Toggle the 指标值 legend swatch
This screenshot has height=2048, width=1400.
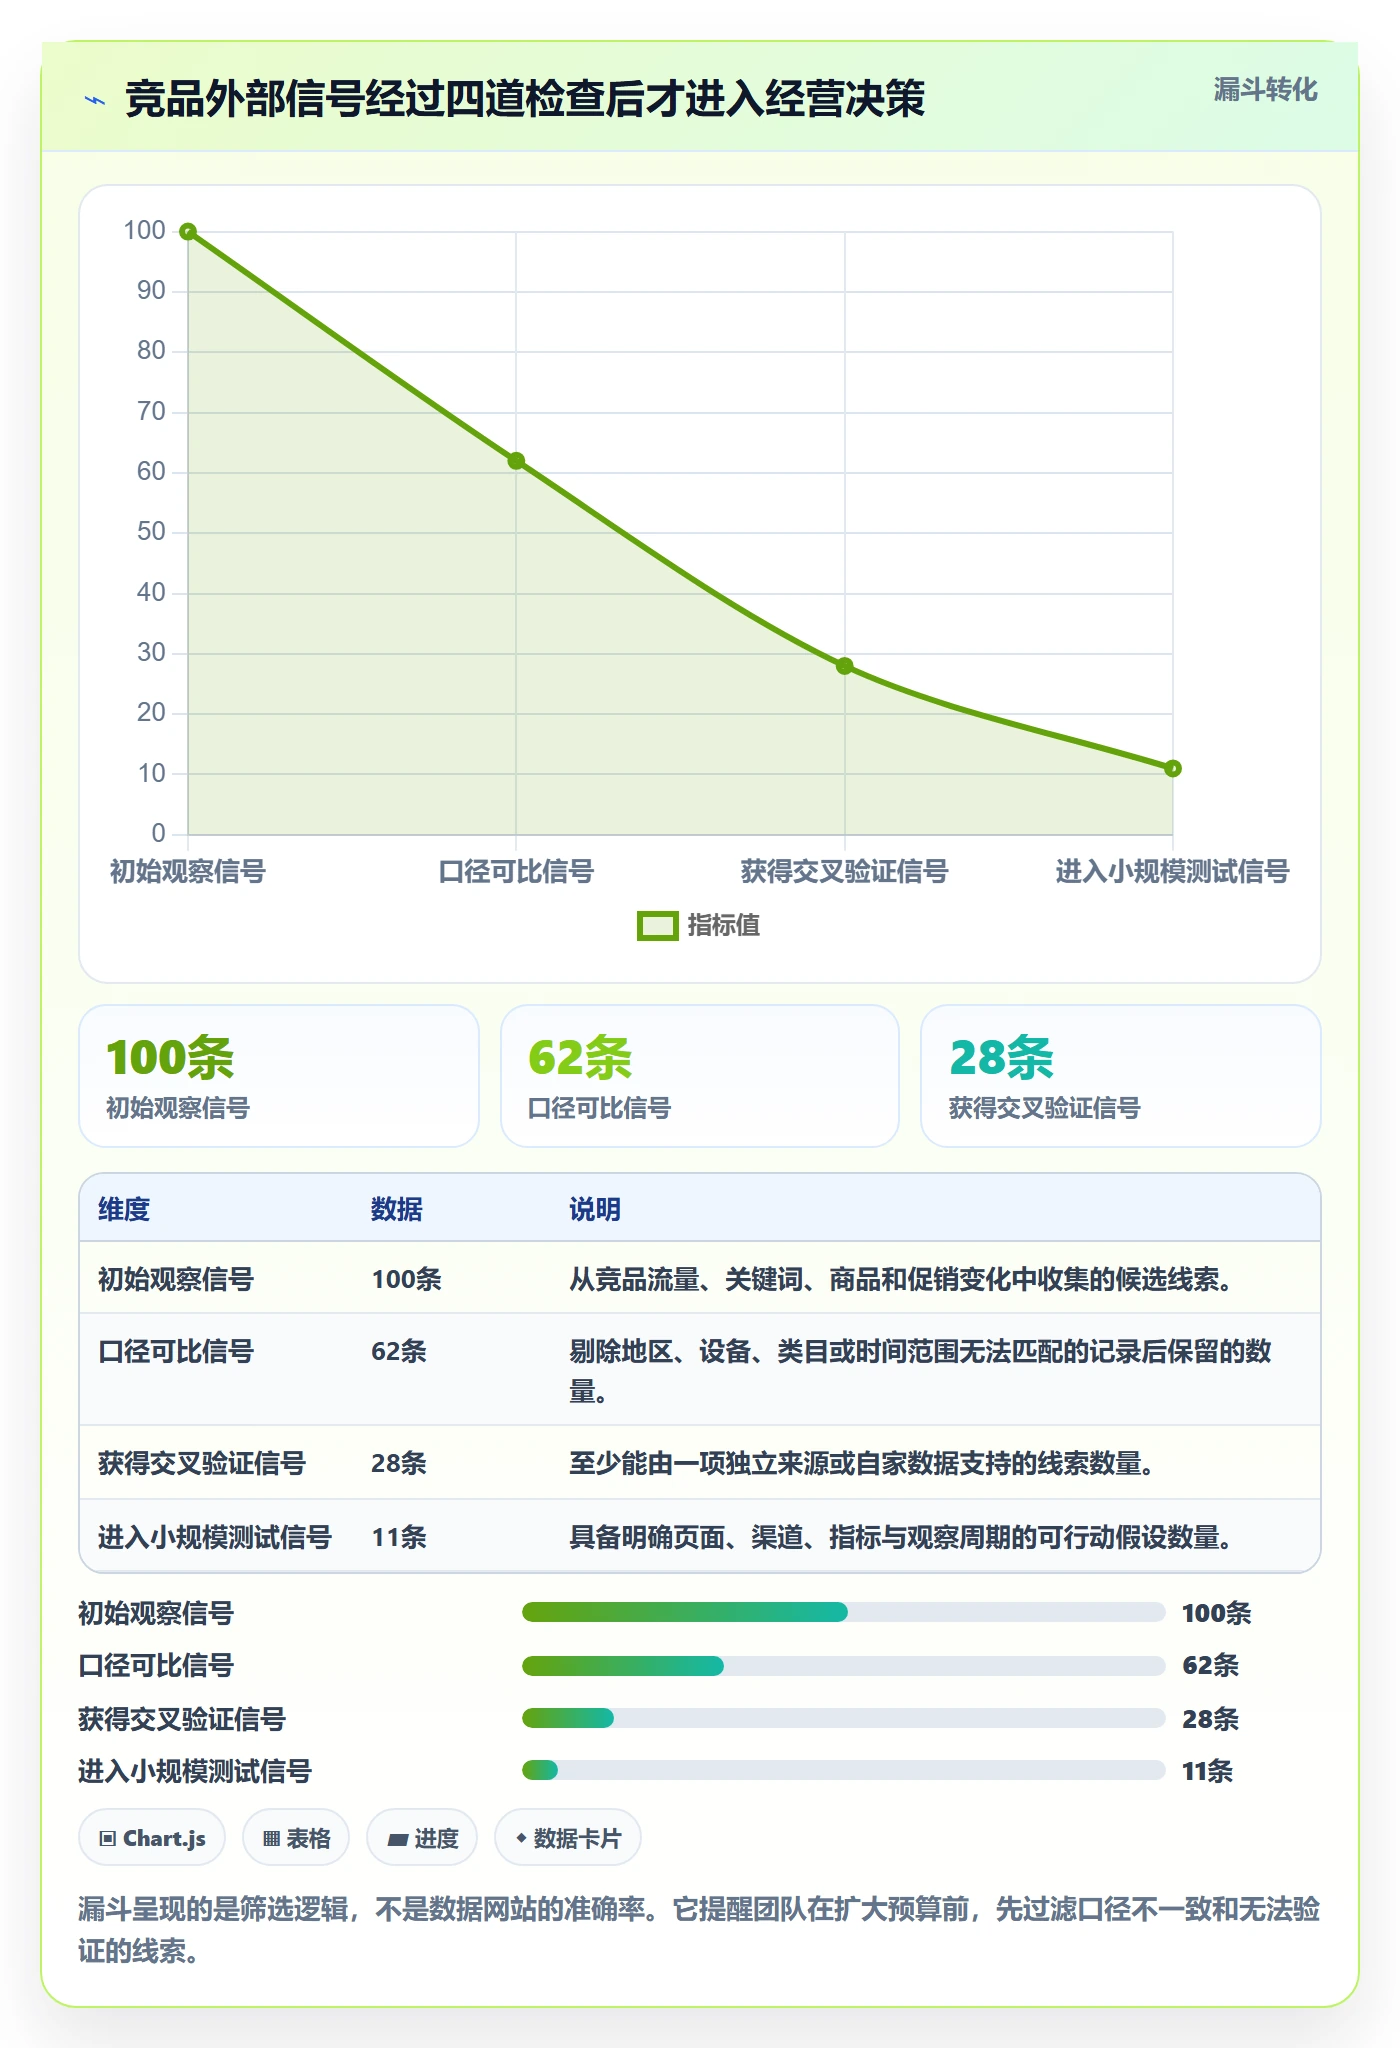click(657, 926)
